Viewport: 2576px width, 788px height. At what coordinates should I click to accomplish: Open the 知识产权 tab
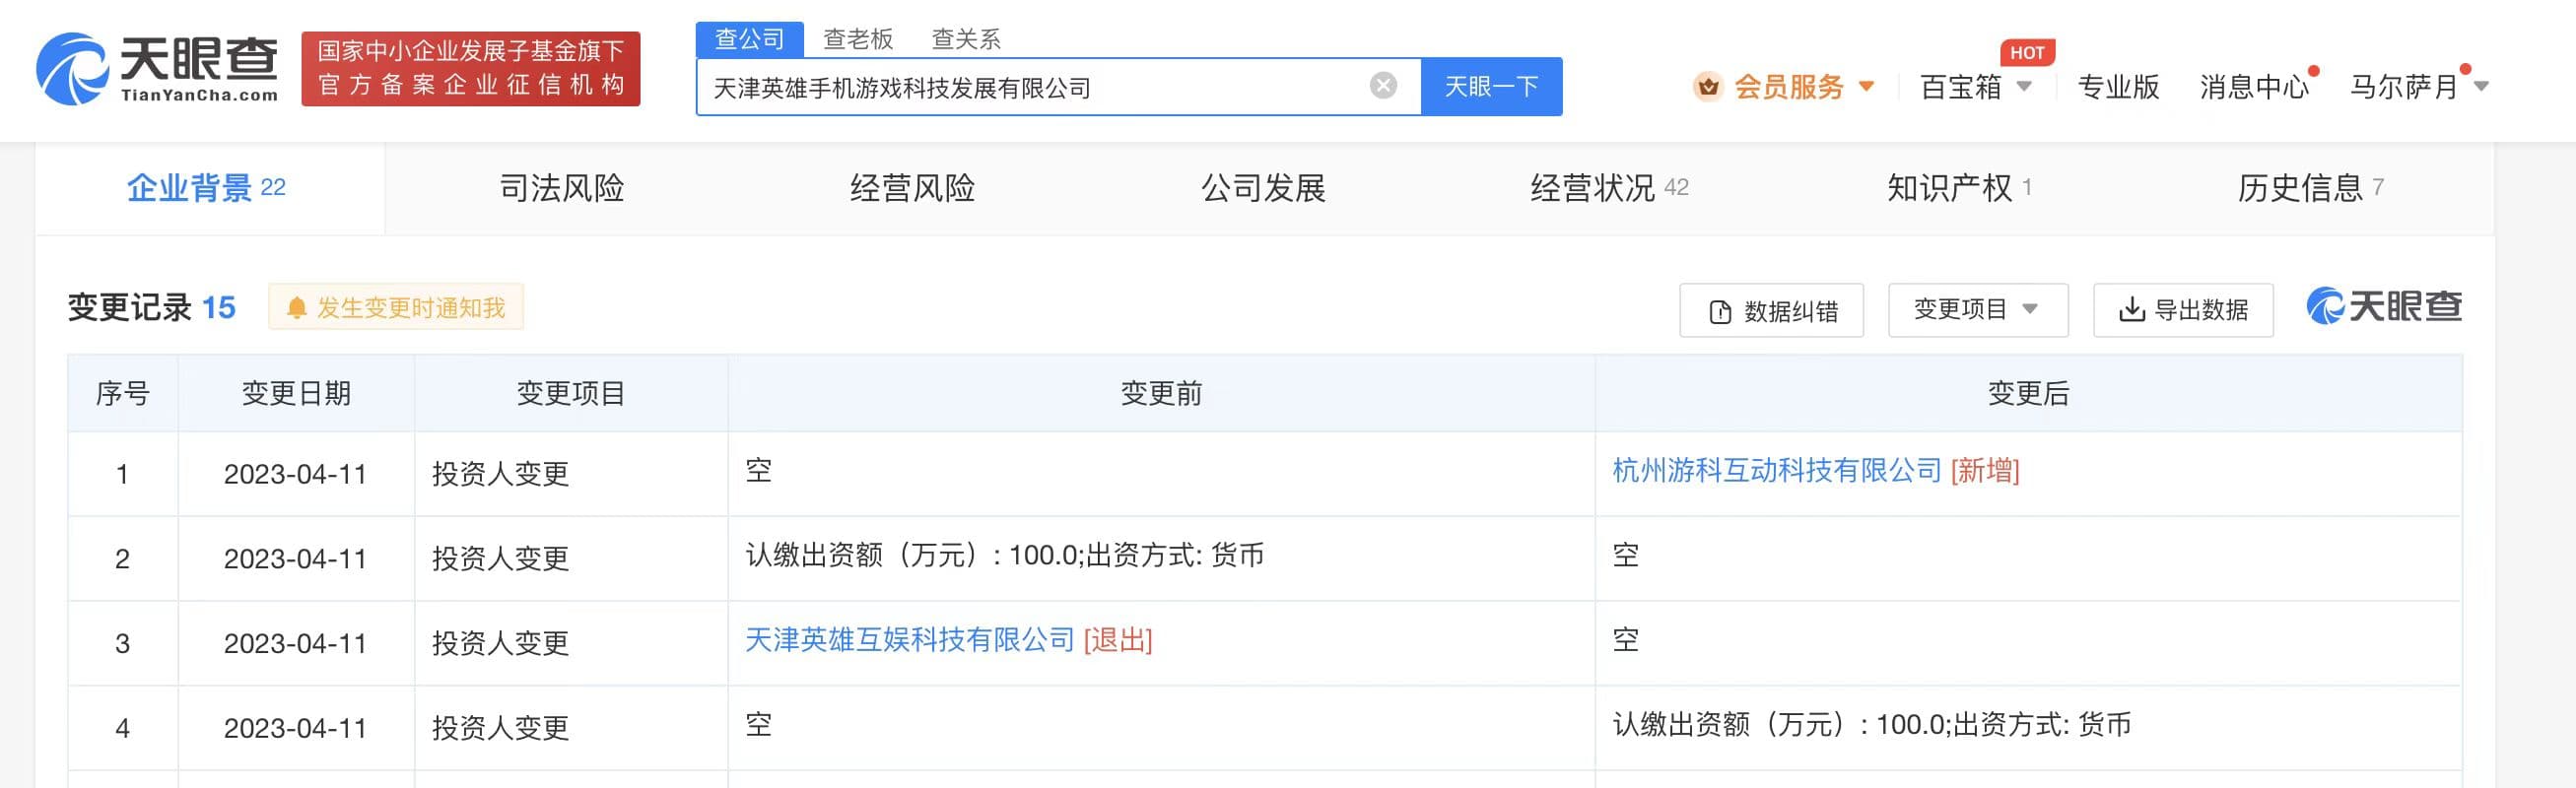point(1959,188)
